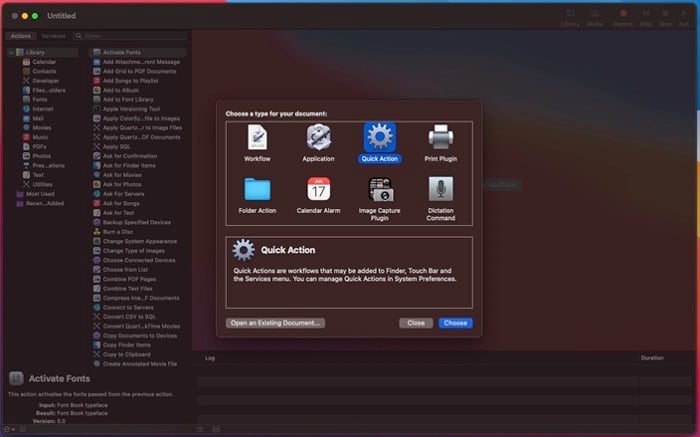This screenshot has width=700, height=437.
Task: Switch to the Variables tab
Action: coord(53,36)
